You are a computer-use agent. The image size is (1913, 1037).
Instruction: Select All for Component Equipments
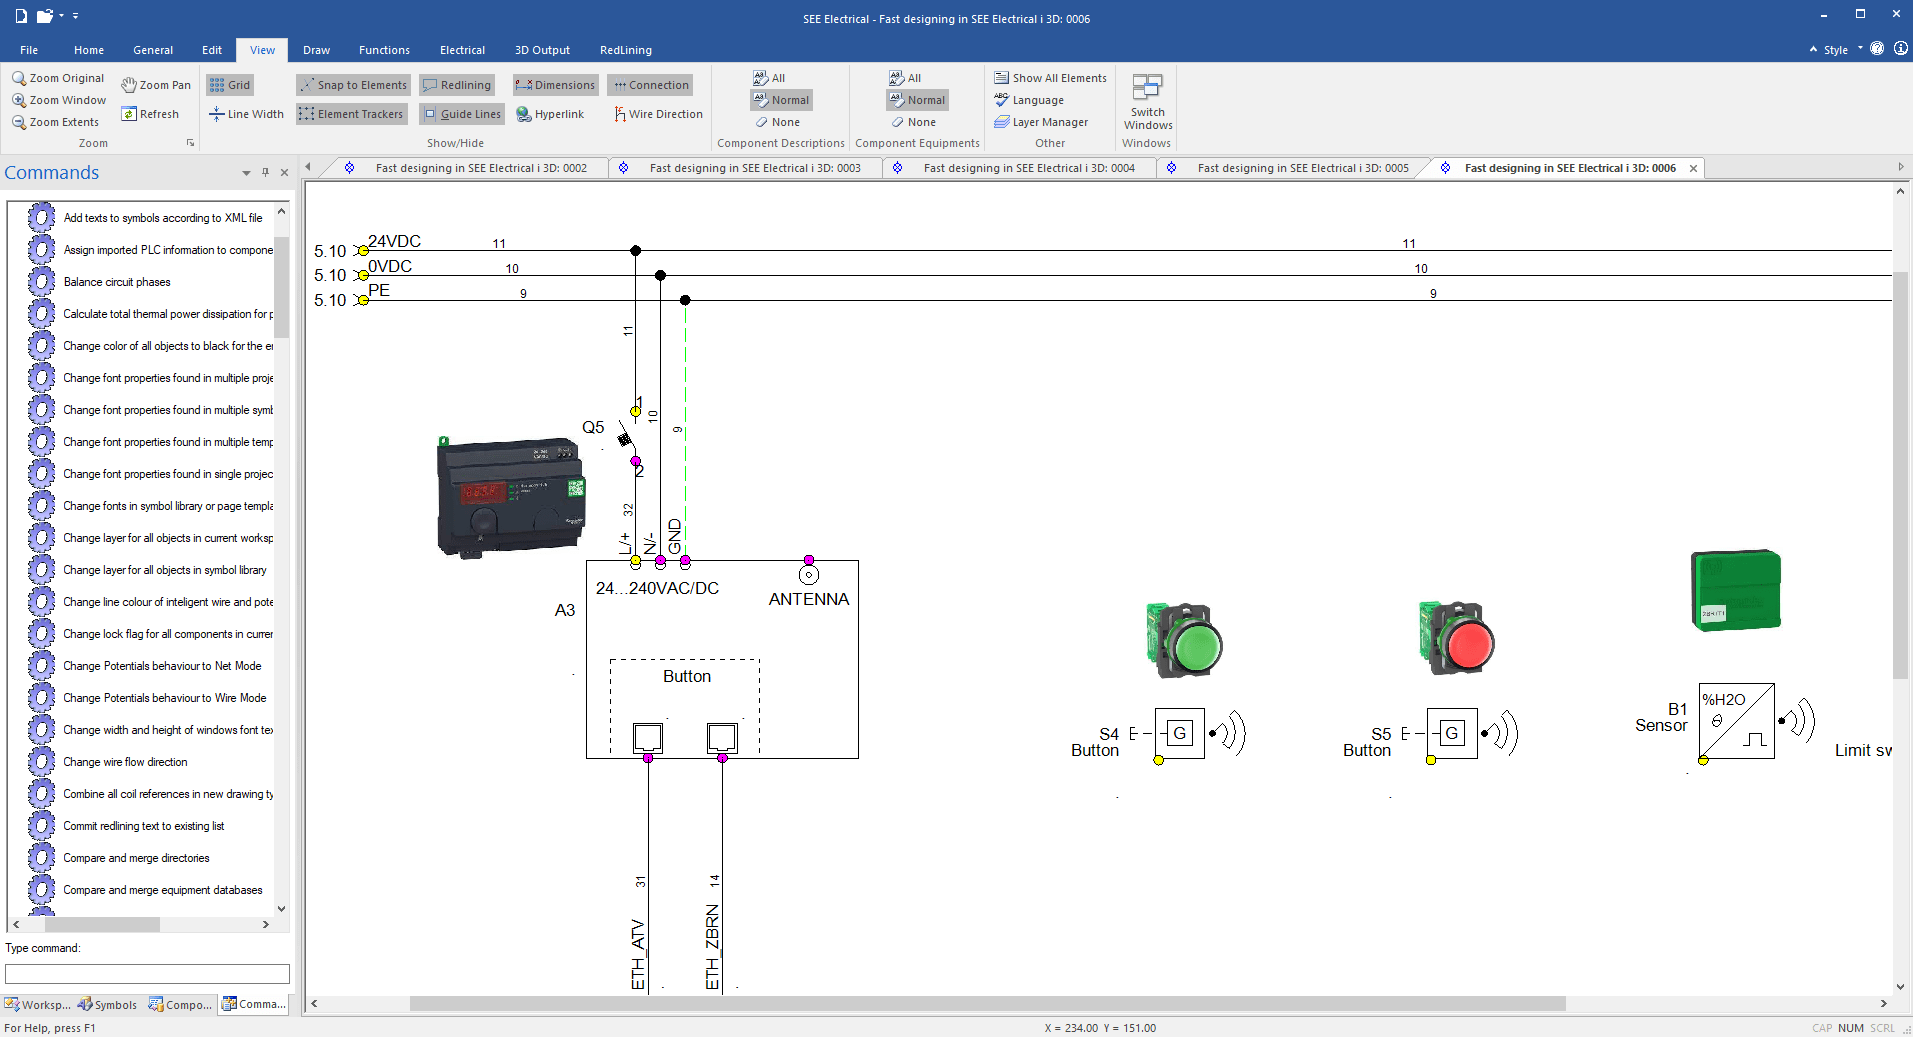tap(906, 77)
